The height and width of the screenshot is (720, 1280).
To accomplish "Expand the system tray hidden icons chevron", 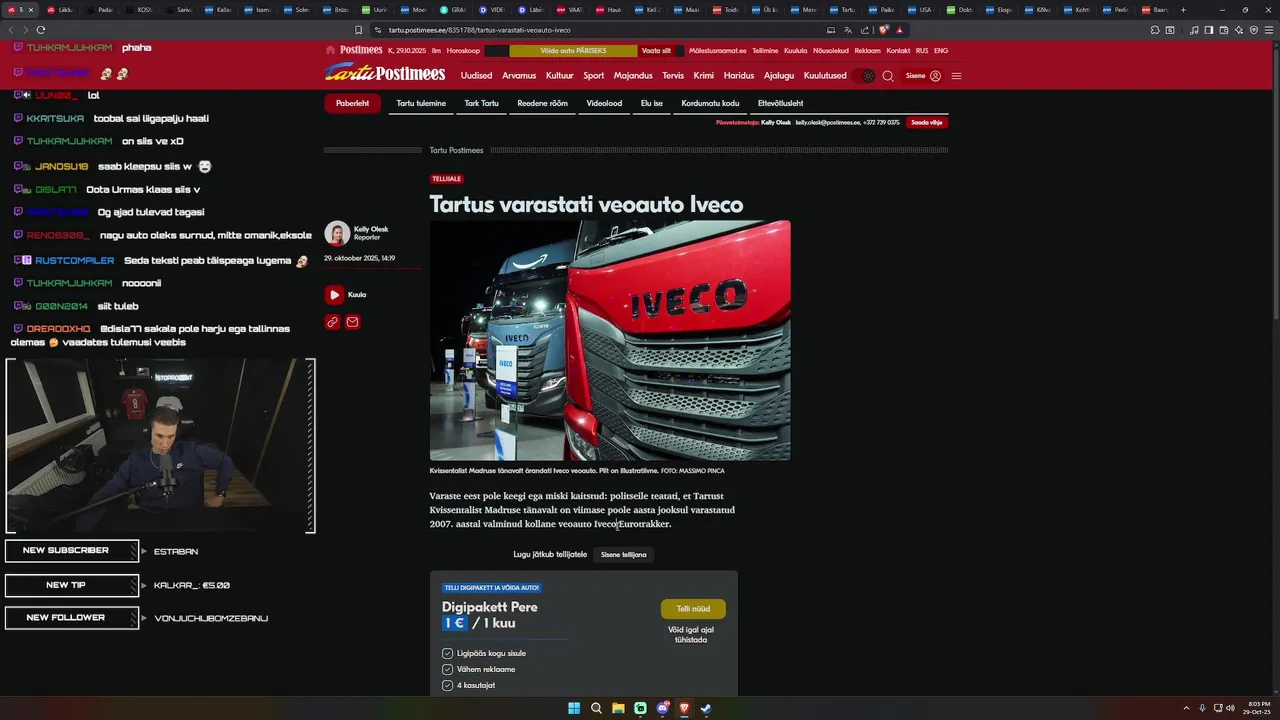I will [x=1187, y=708].
